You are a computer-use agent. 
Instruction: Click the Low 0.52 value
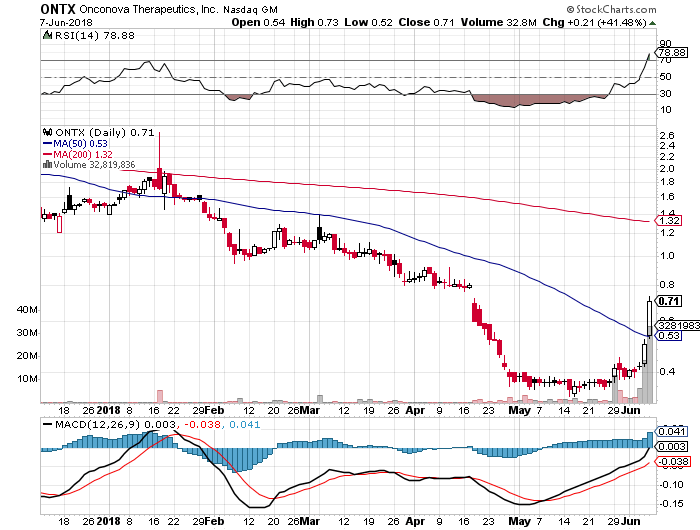coord(368,22)
